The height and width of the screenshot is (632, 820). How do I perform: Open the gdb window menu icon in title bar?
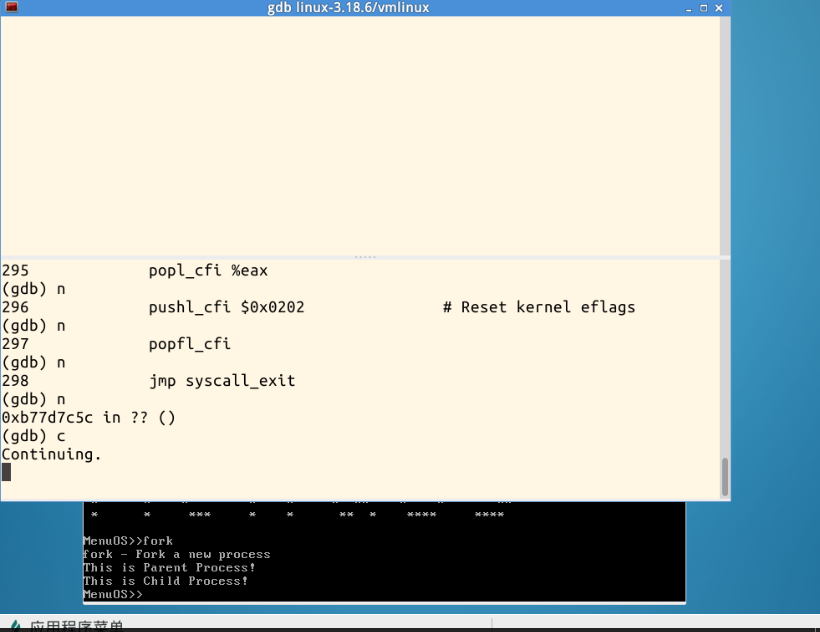point(12,7)
